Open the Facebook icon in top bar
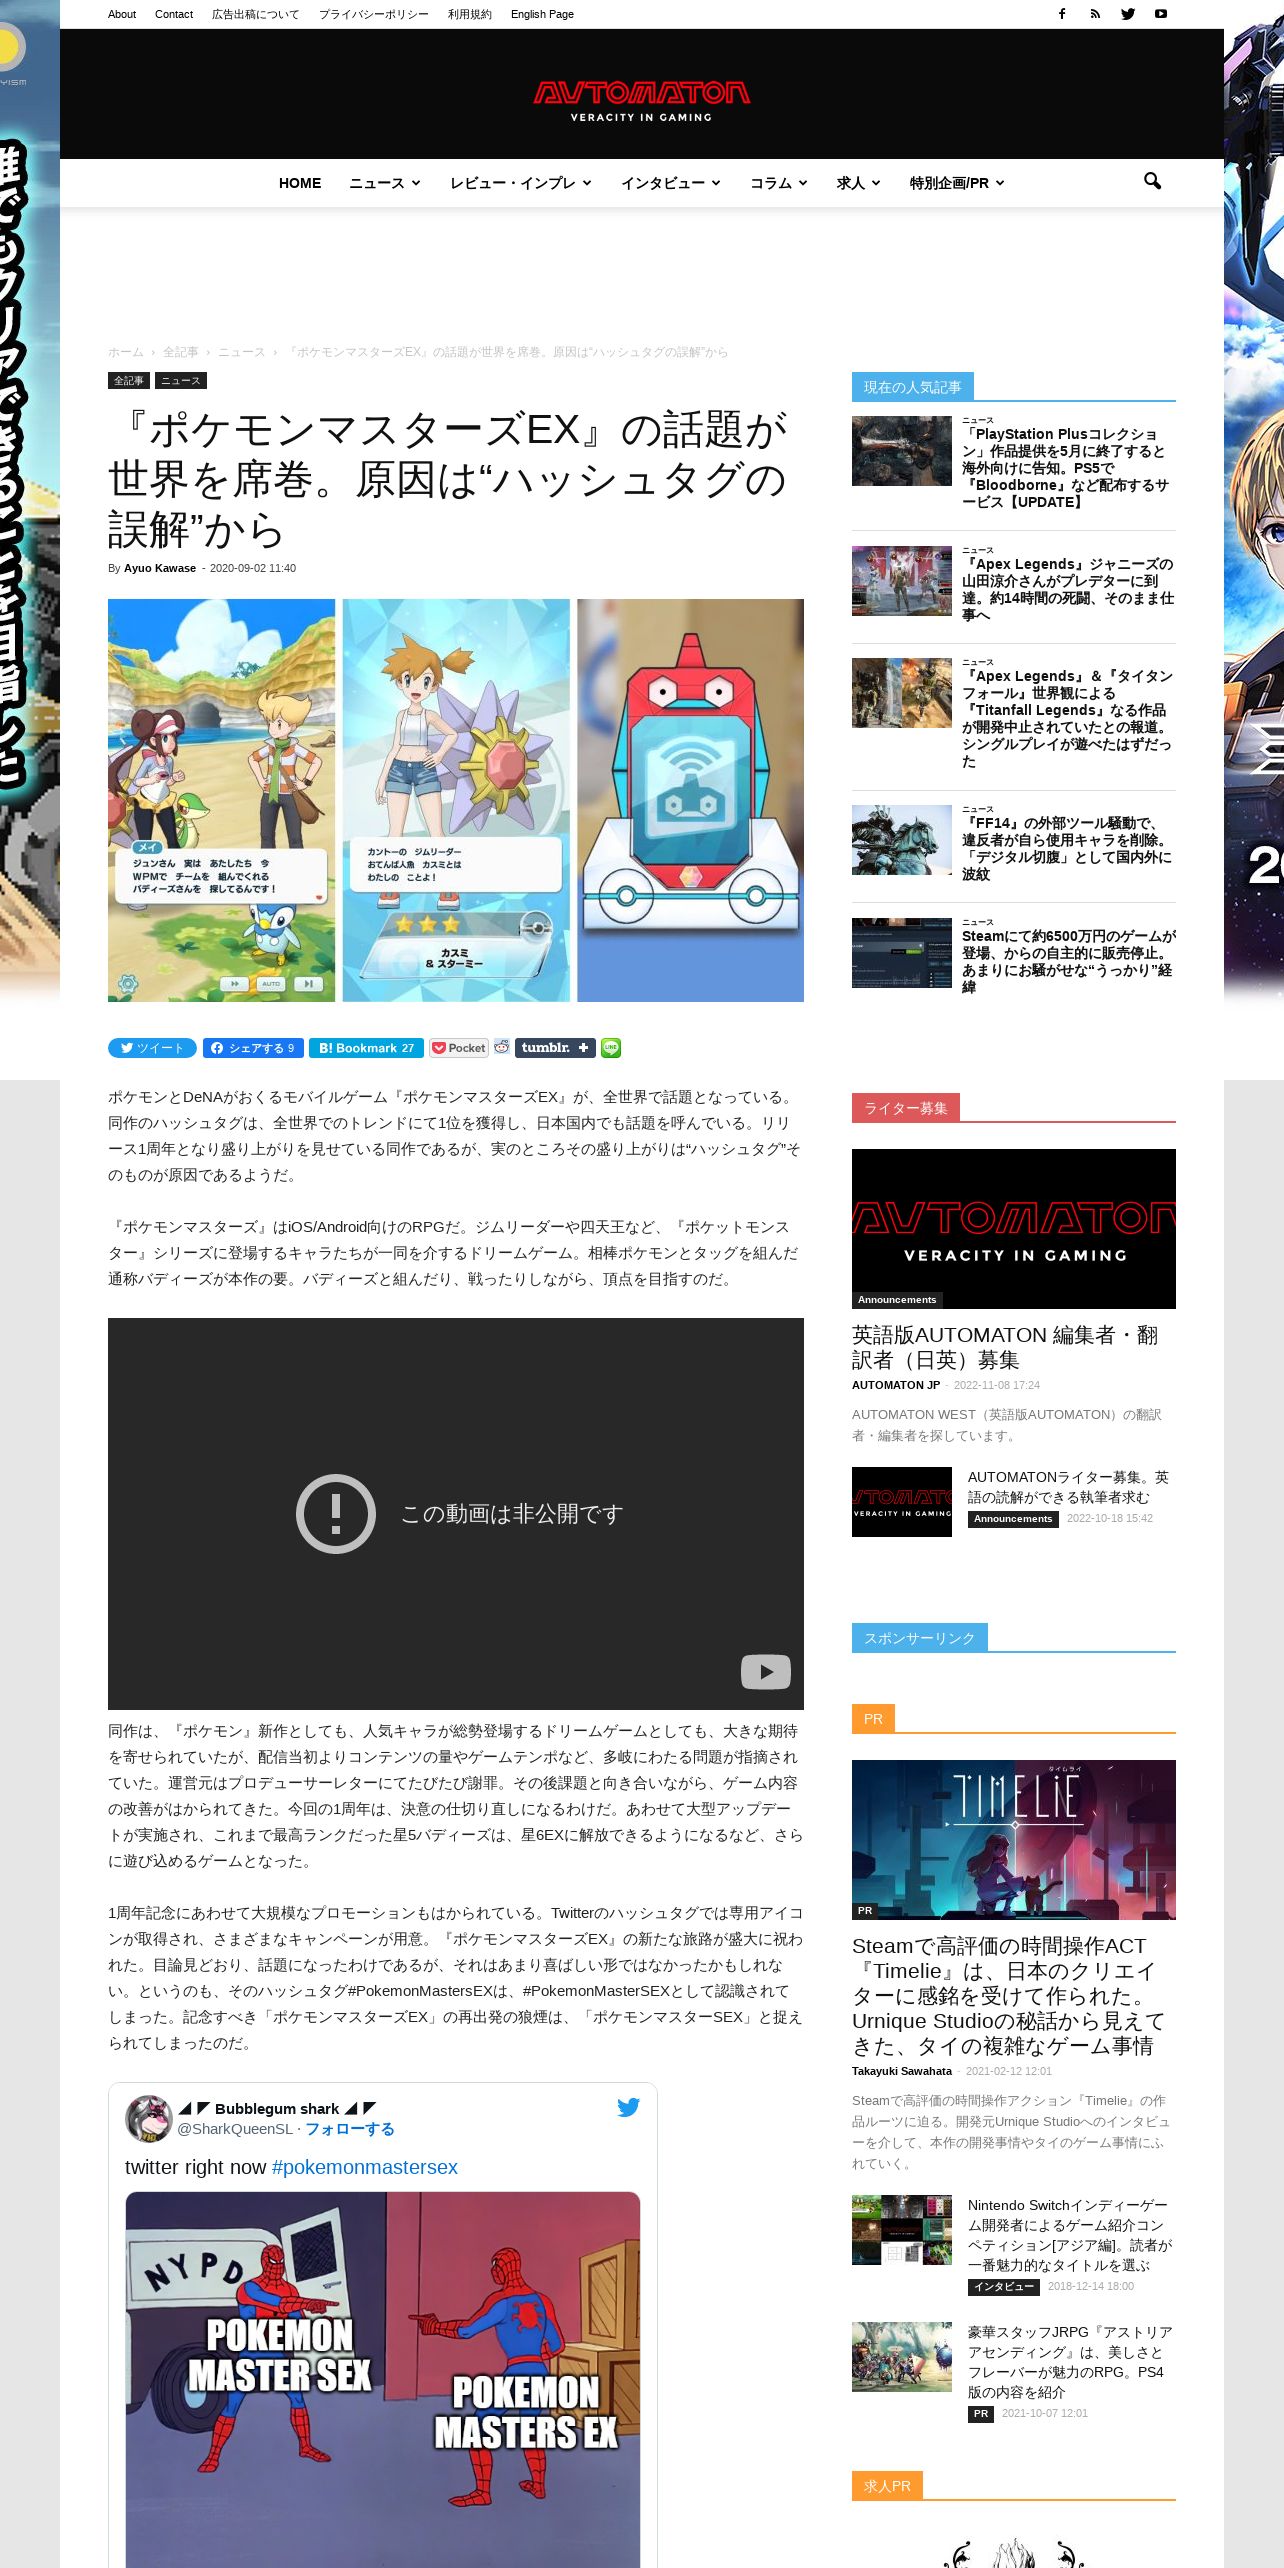This screenshot has width=1284, height=2568. (x=1062, y=14)
